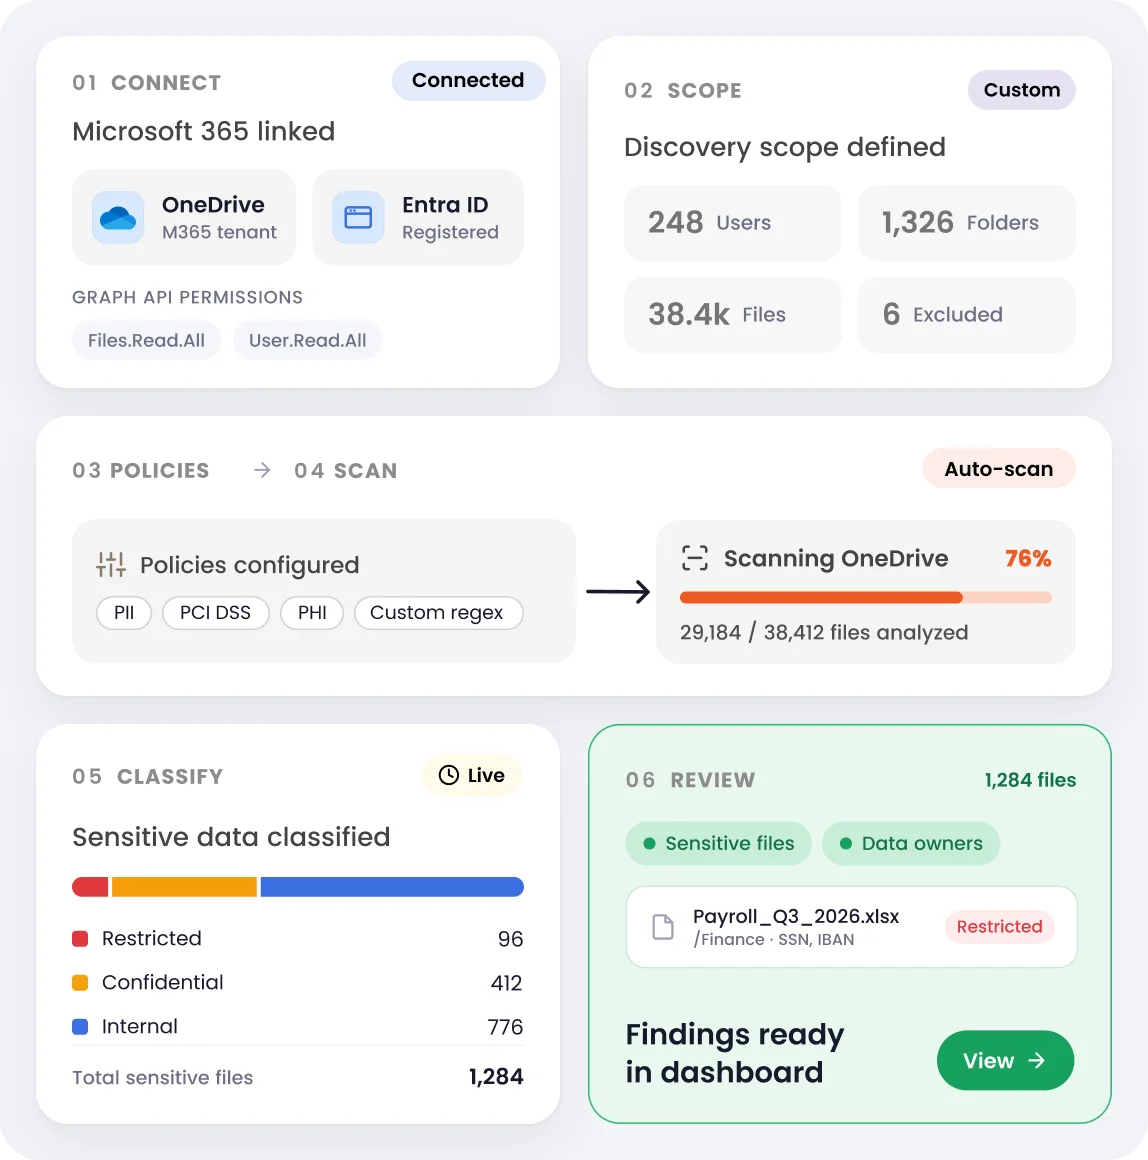
Task: Click the "Microsoft 365 linked" heading
Action: point(203,132)
